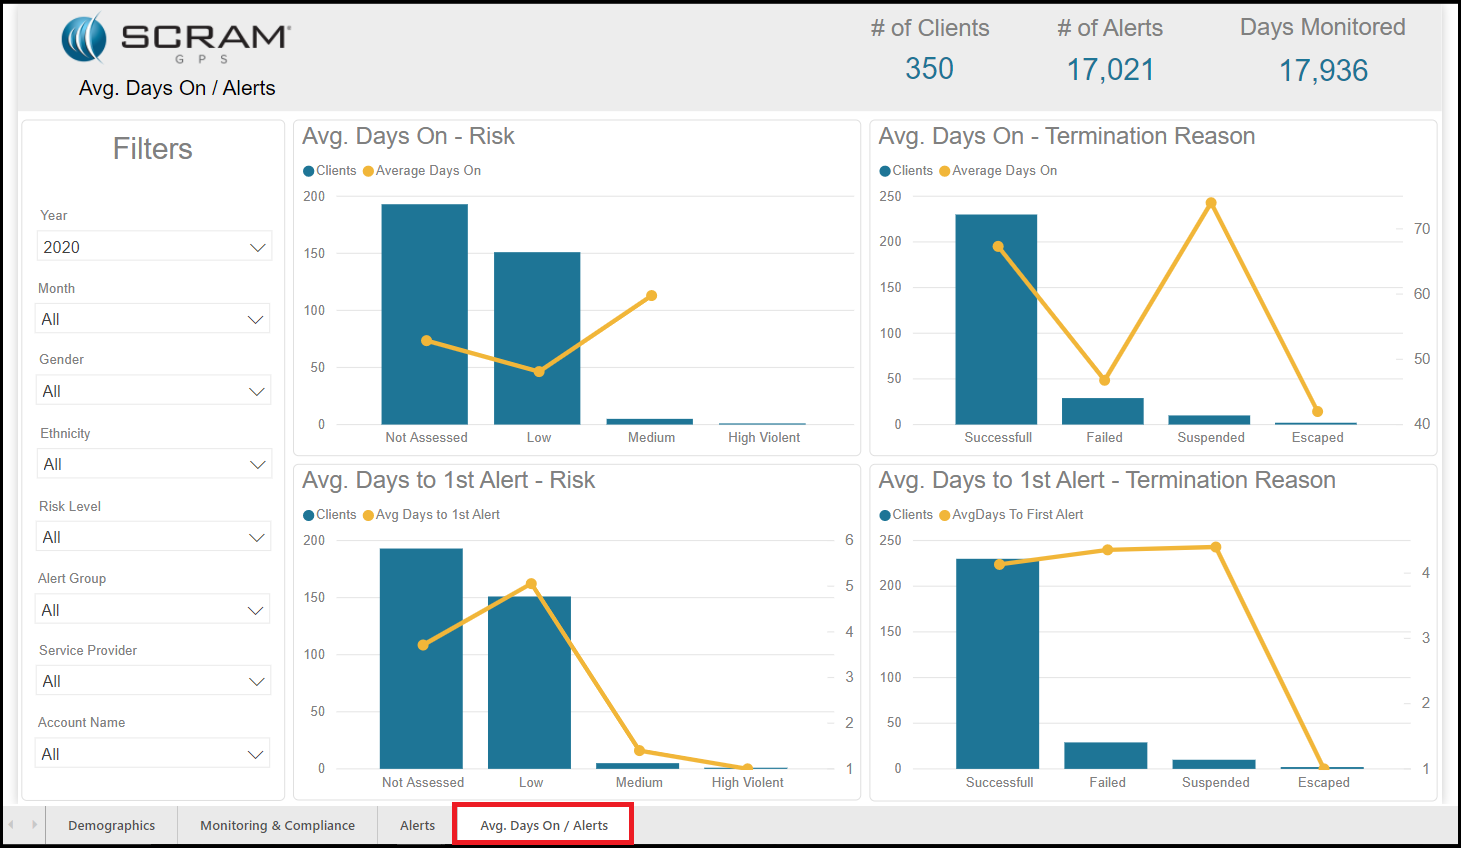1461x848 pixels.
Task: Select the Low bar in Avg. Days On - Risk
Action: coord(537,338)
